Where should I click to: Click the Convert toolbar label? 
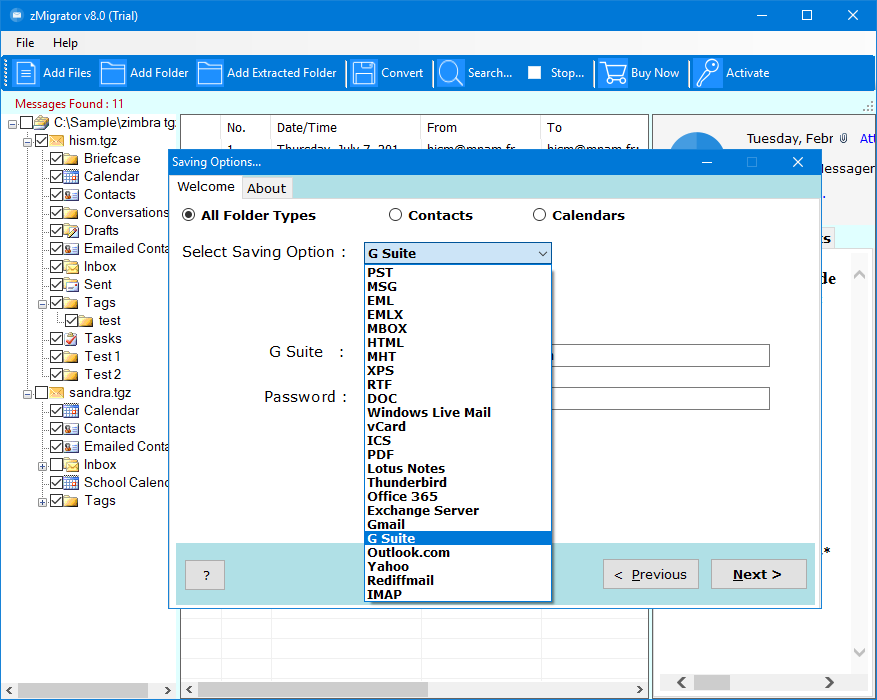pos(402,73)
